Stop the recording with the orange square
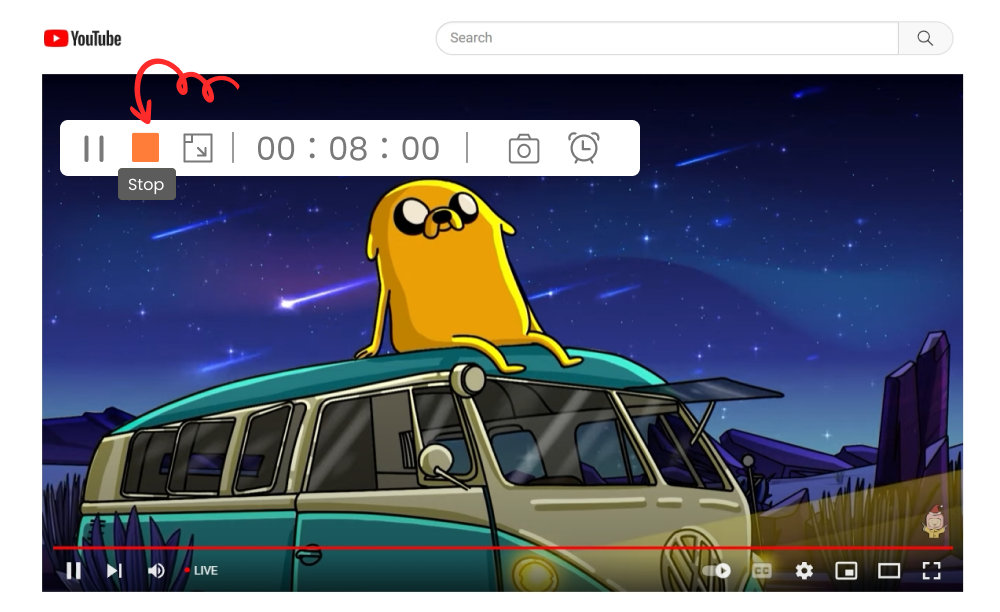 click(x=145, y=148)
